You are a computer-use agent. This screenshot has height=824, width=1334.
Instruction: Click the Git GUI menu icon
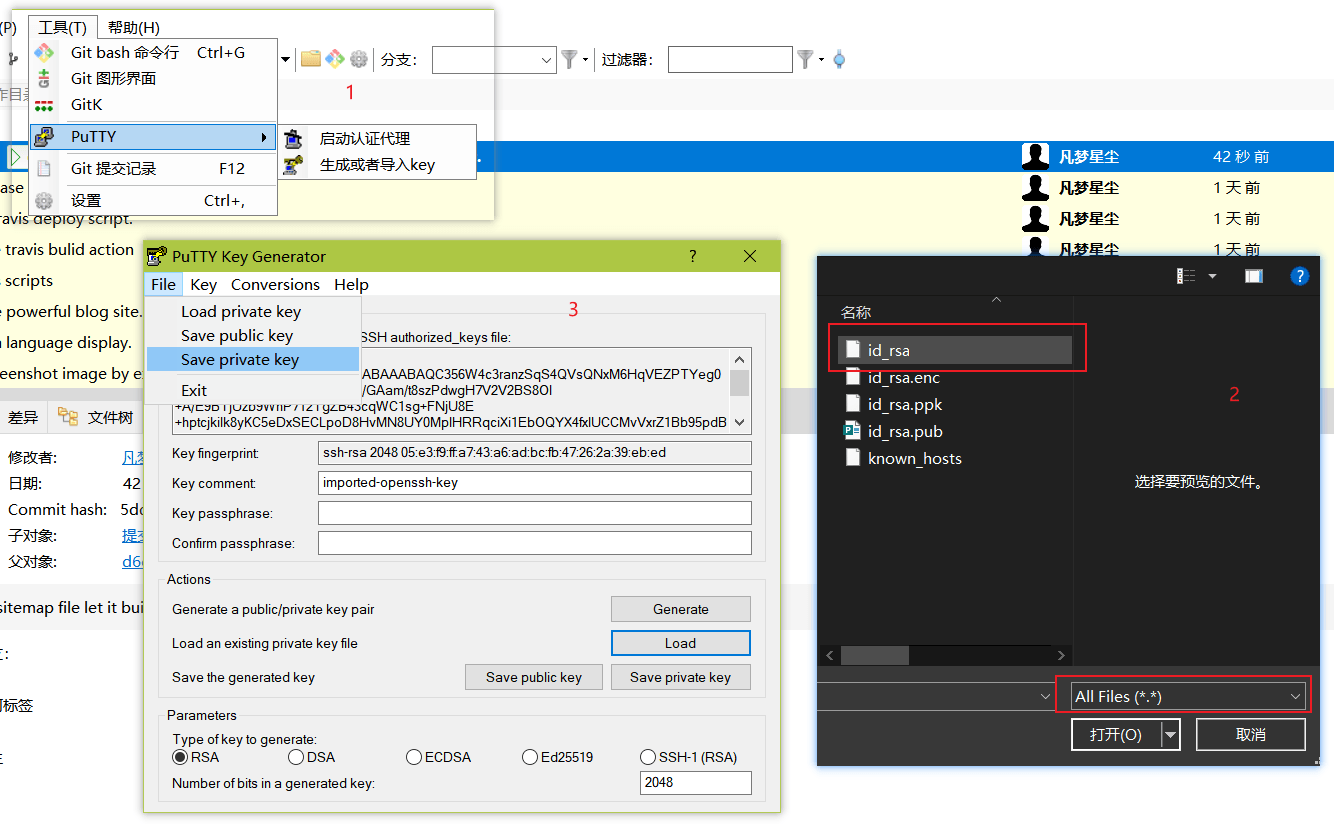coord(44,79)
